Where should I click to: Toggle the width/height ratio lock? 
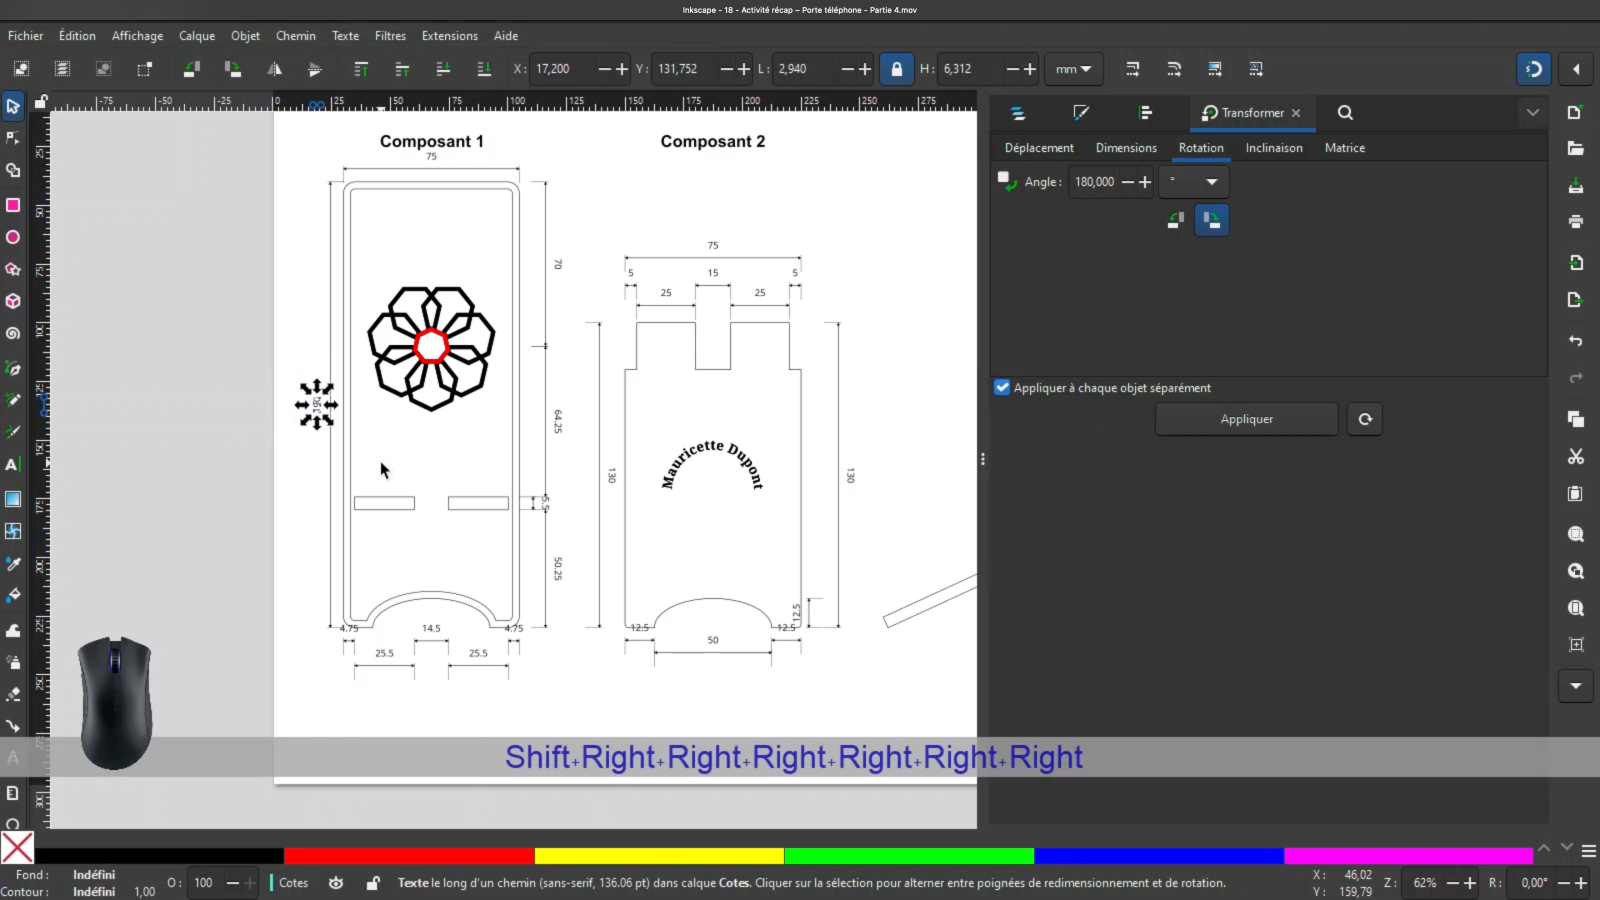pyautogui.click(x=897, y=69)
